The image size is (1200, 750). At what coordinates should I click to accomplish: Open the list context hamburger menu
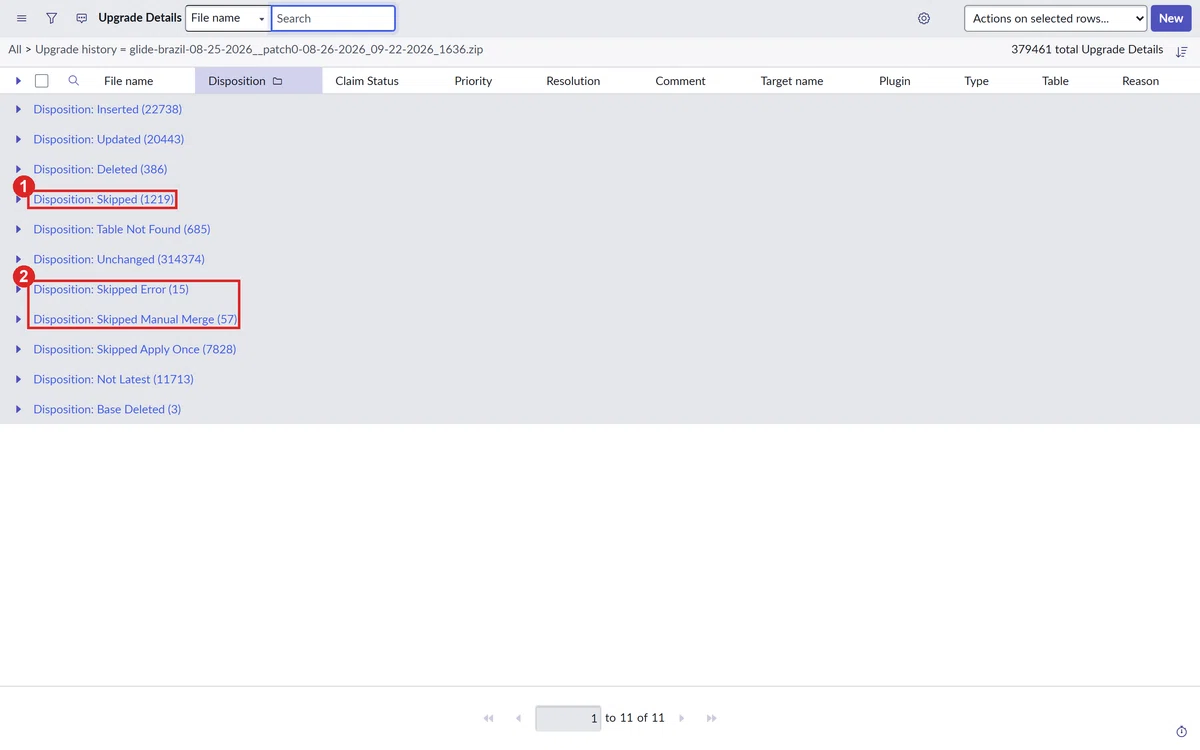22,18
